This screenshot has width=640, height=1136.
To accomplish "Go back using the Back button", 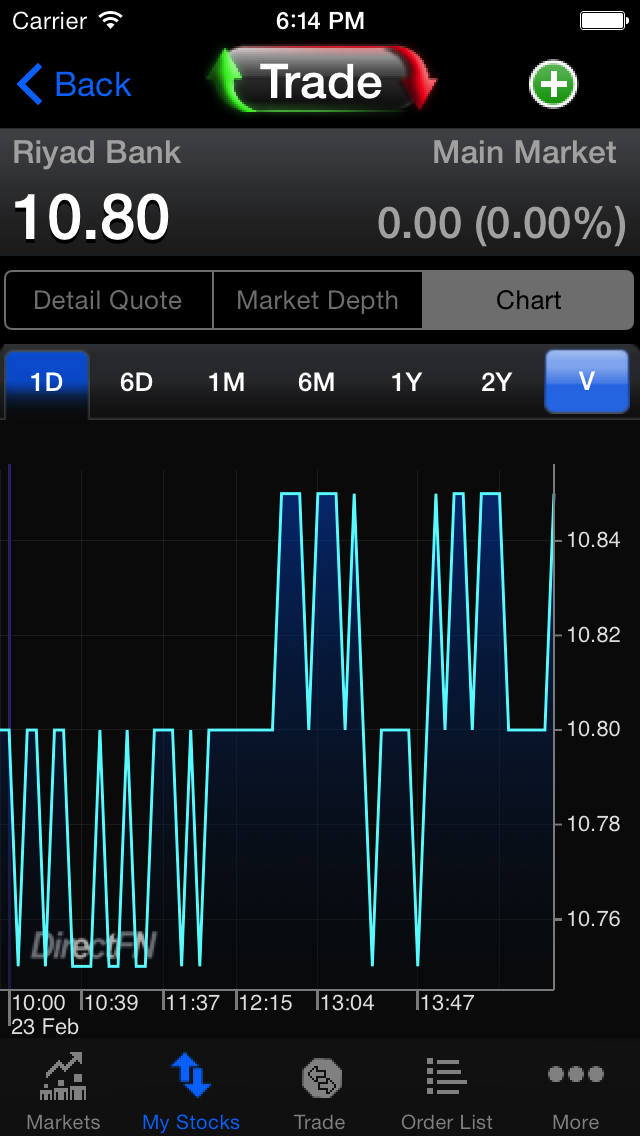I will 74,84.
